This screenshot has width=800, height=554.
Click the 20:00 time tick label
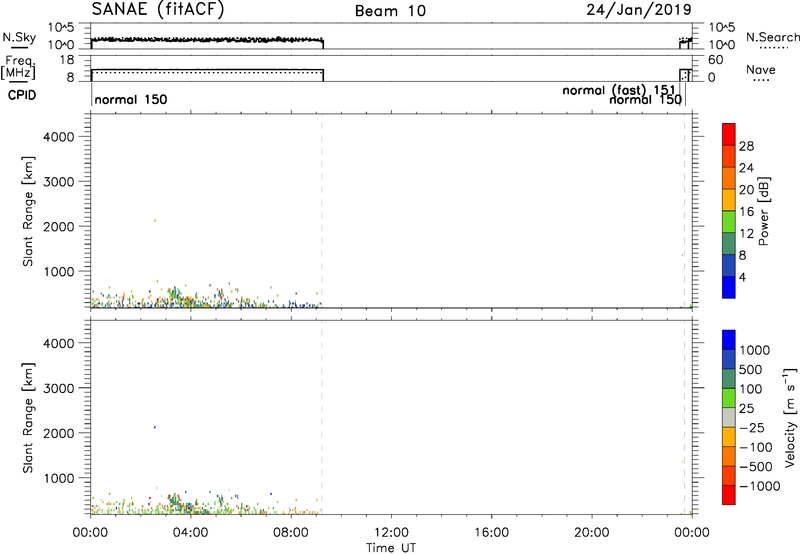(x=592, y=533)
